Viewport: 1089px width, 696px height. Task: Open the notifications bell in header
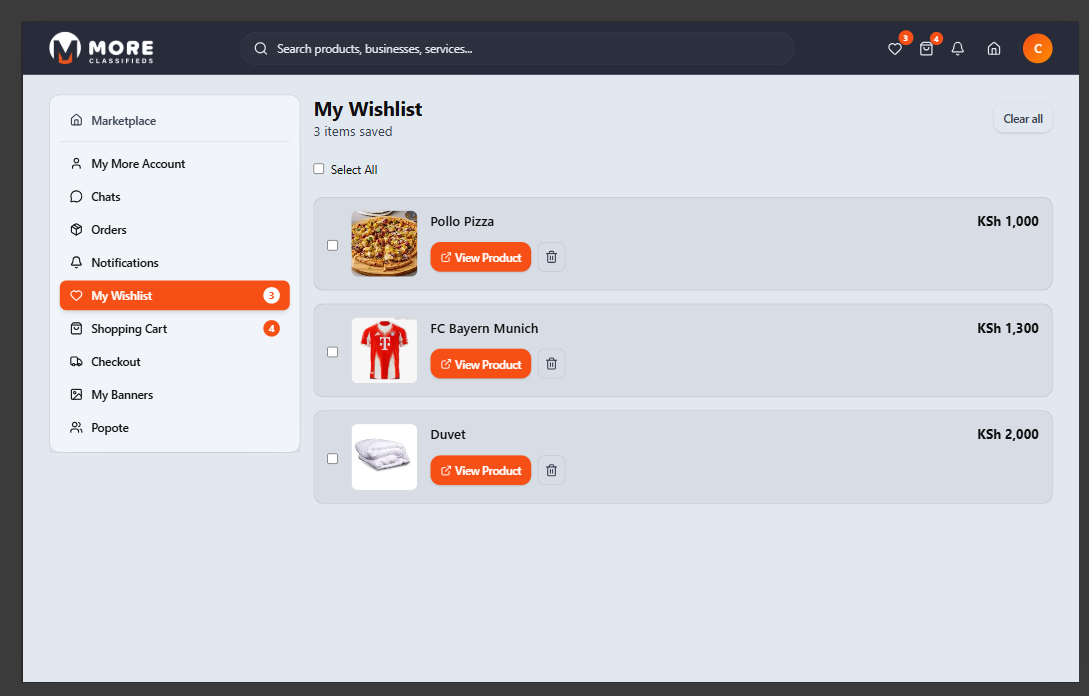pos(958,48)
